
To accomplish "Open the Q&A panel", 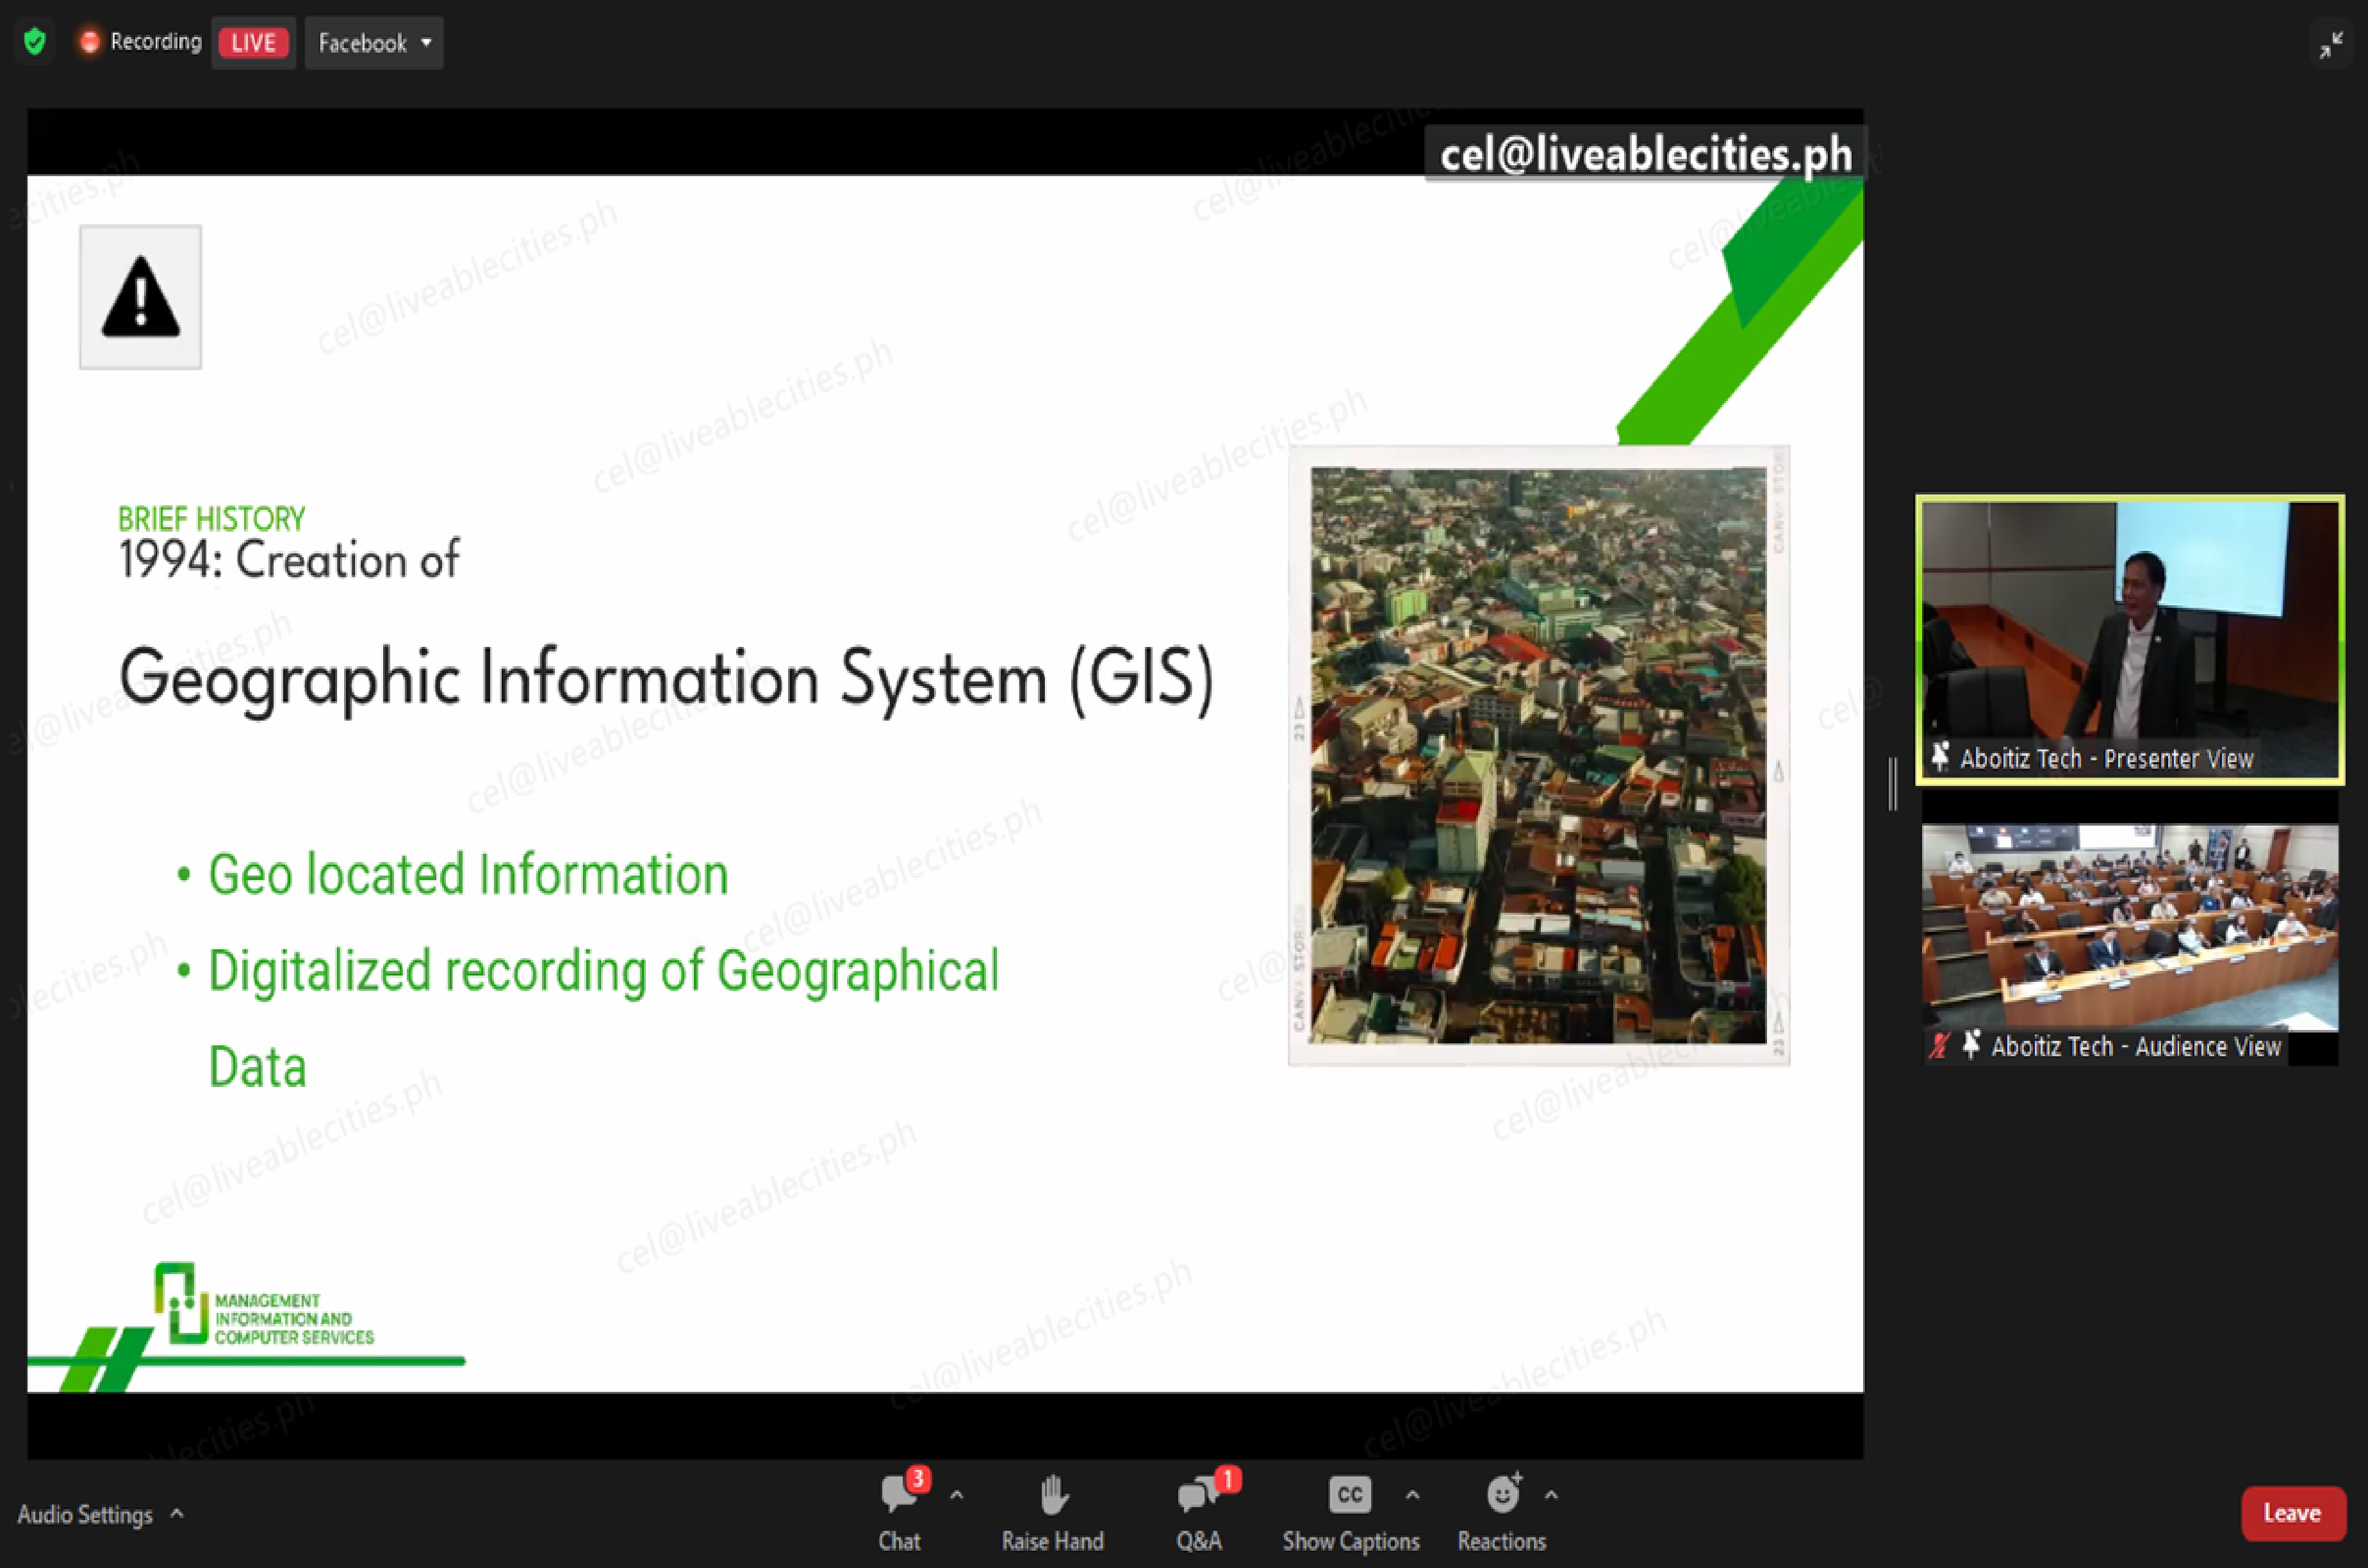I will point(1197,1496).
